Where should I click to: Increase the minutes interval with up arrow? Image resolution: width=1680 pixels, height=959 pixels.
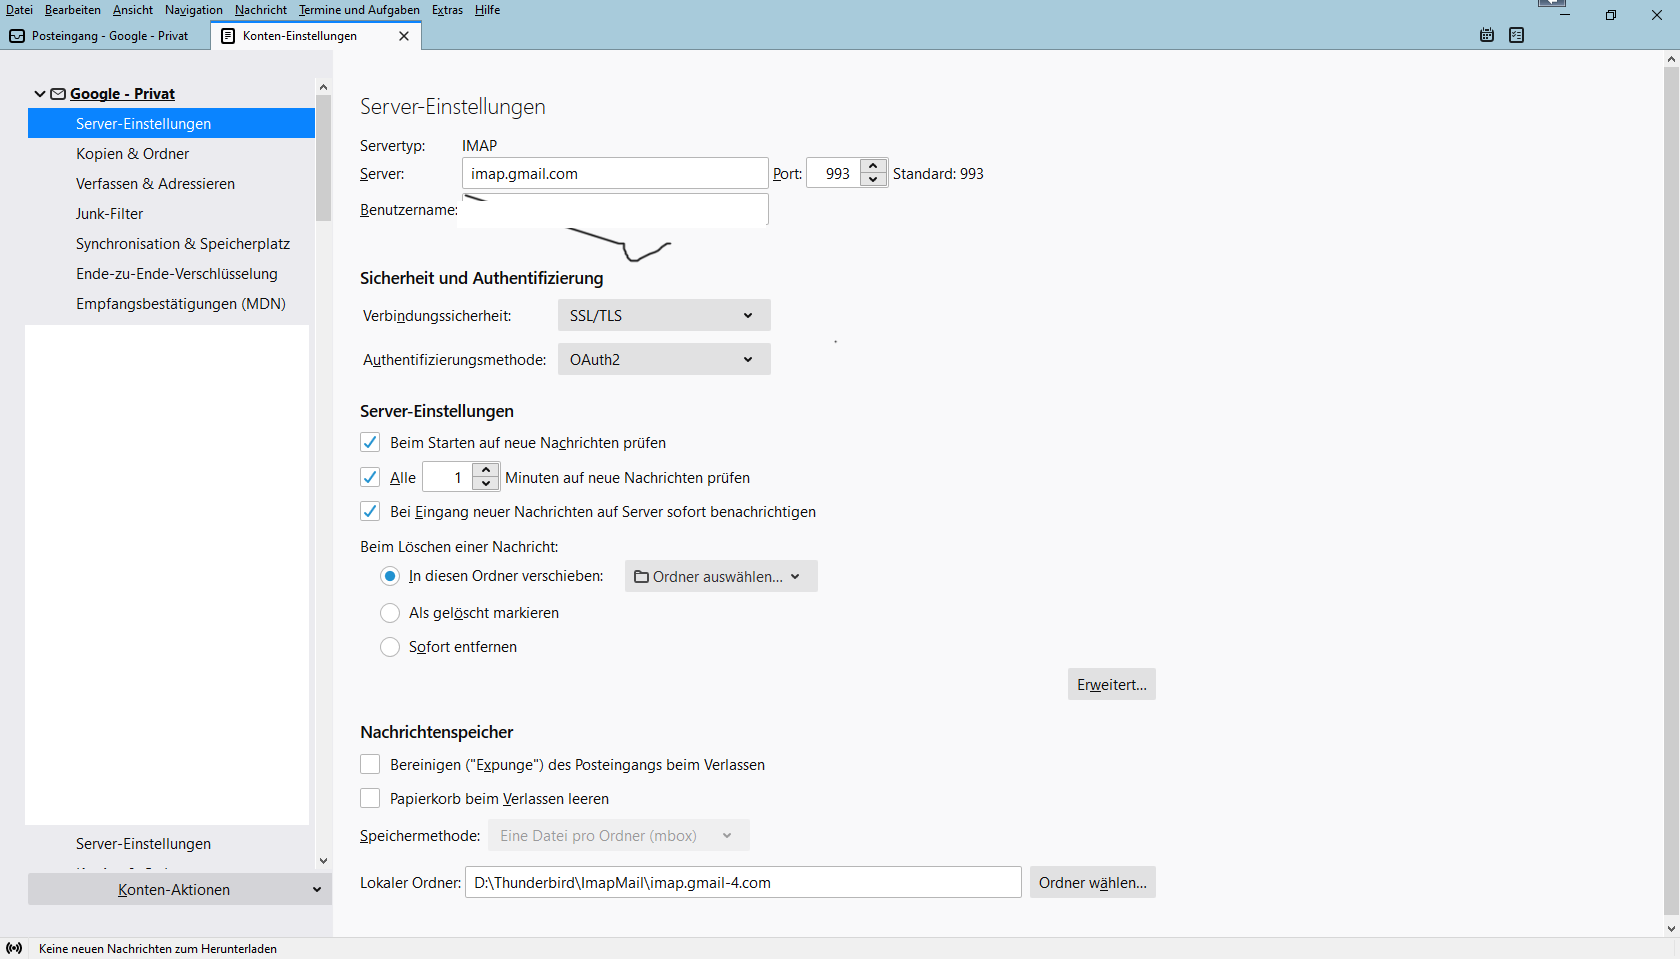click(486, 470)
